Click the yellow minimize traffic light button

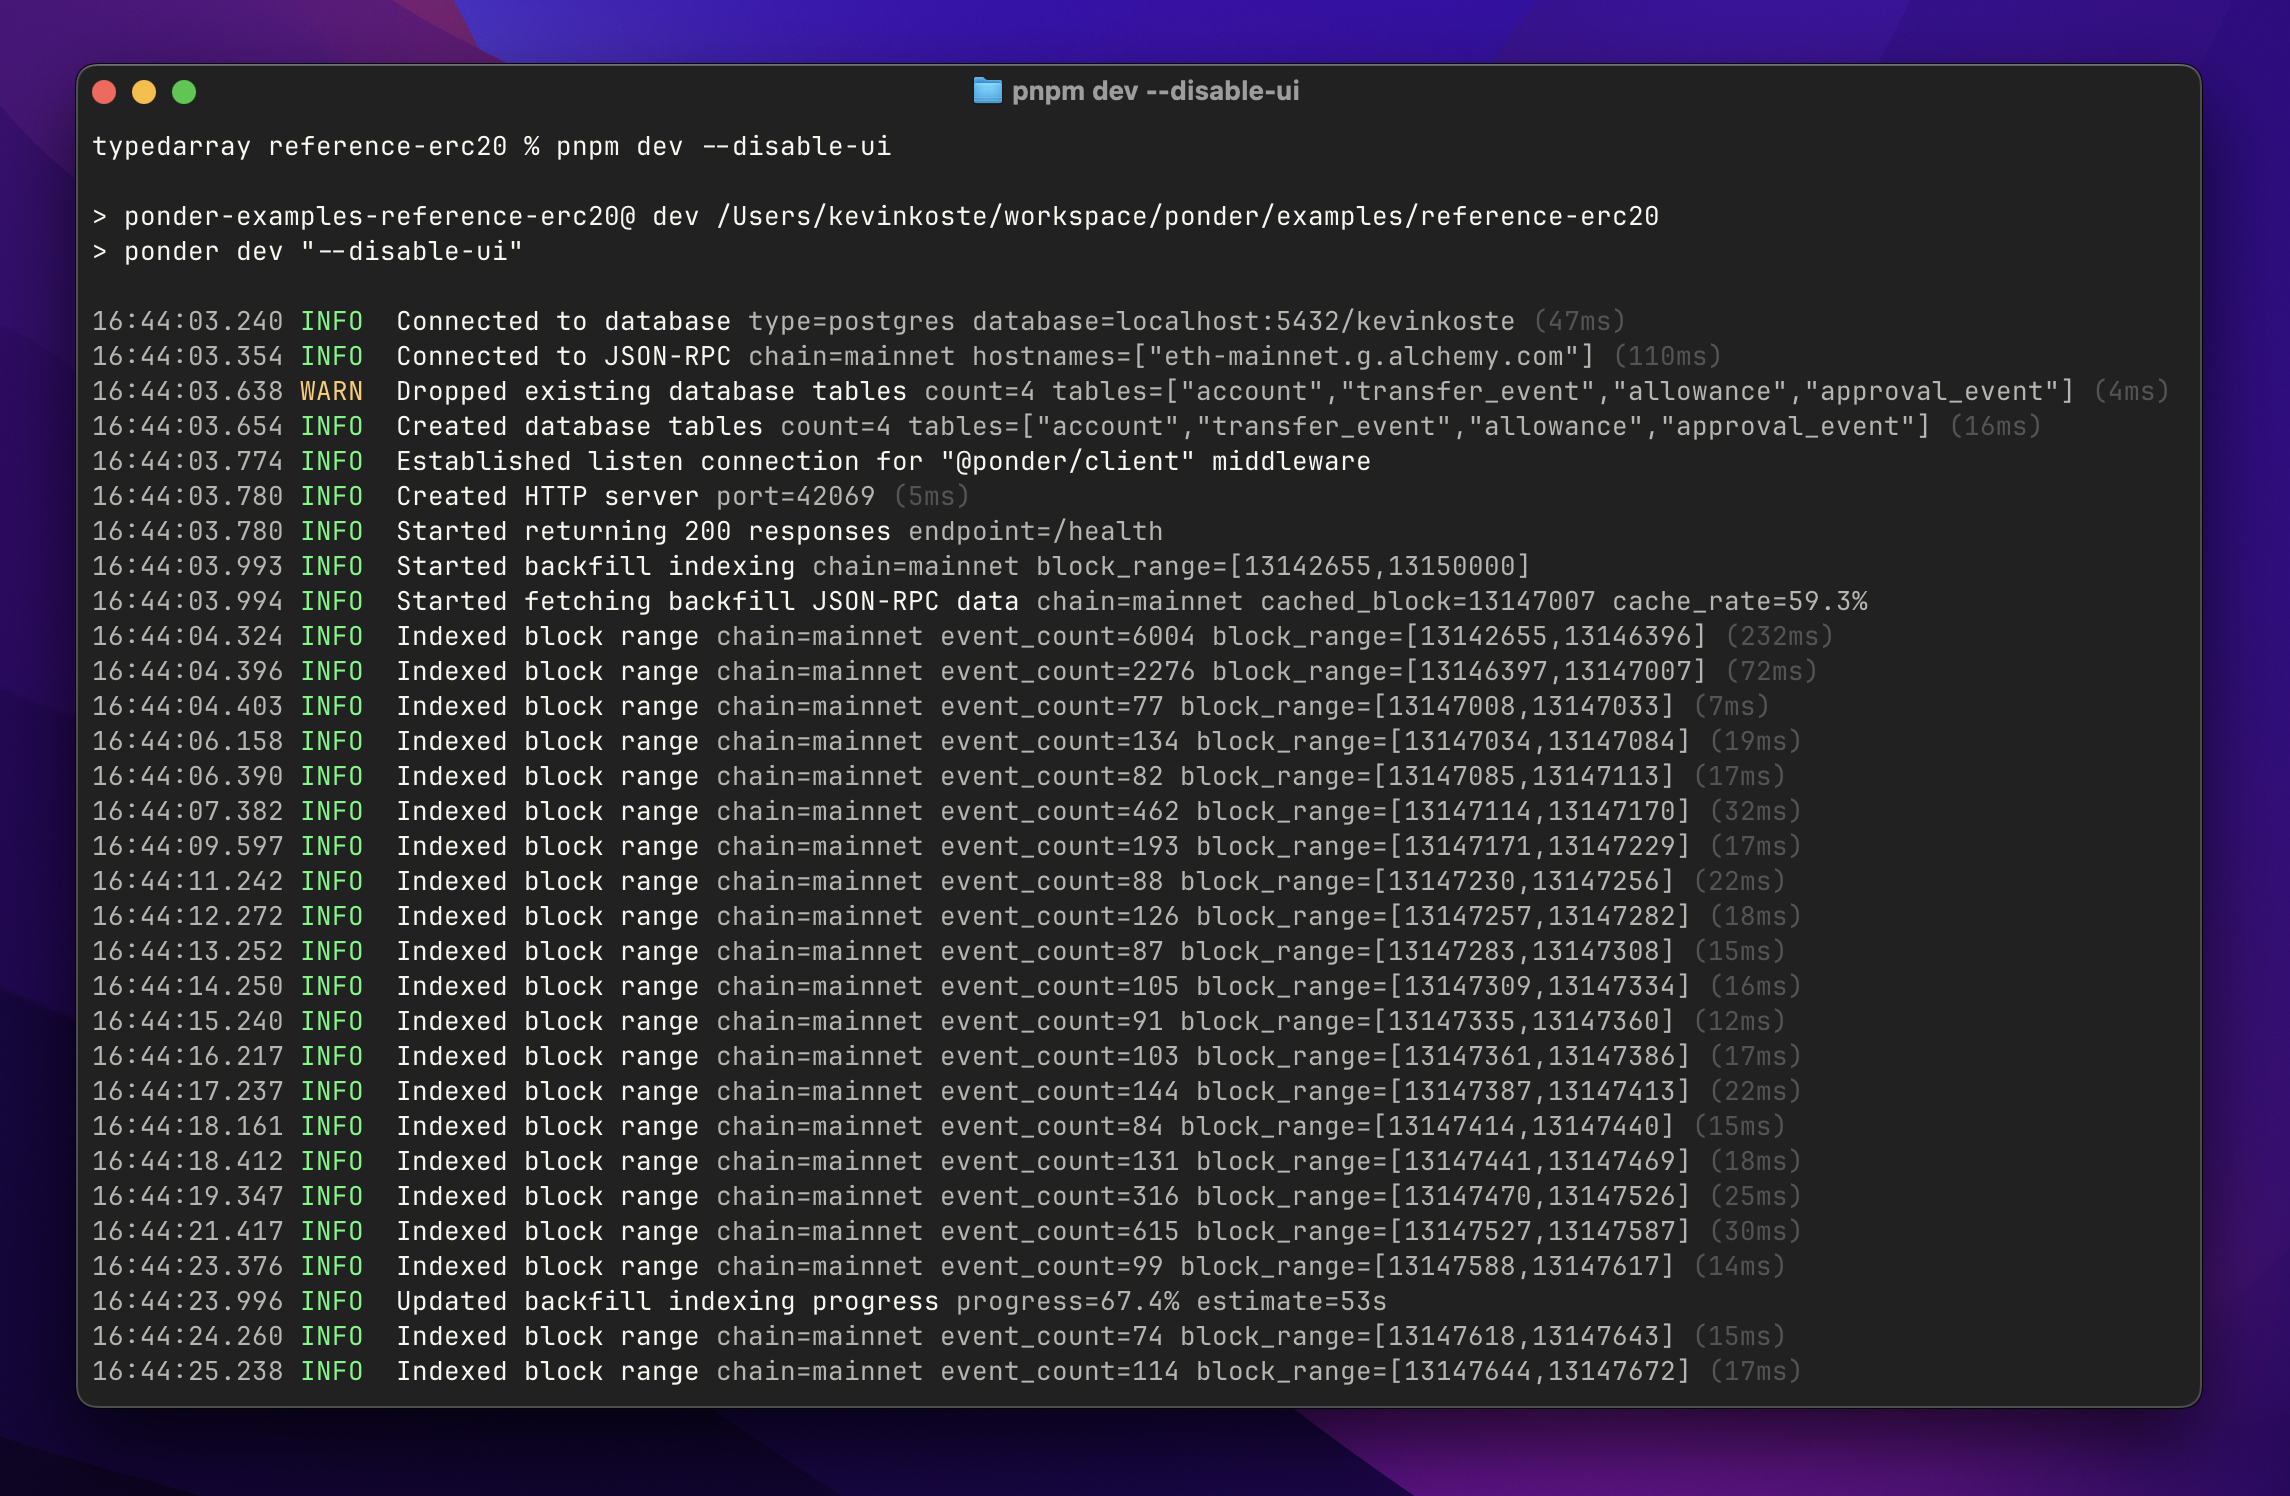pyautogui.click(x=143, y=92)
